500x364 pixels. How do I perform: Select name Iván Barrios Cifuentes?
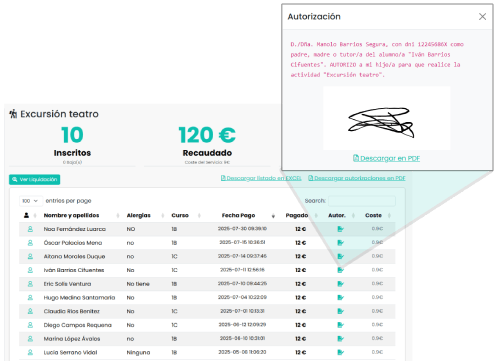[74, 270]
